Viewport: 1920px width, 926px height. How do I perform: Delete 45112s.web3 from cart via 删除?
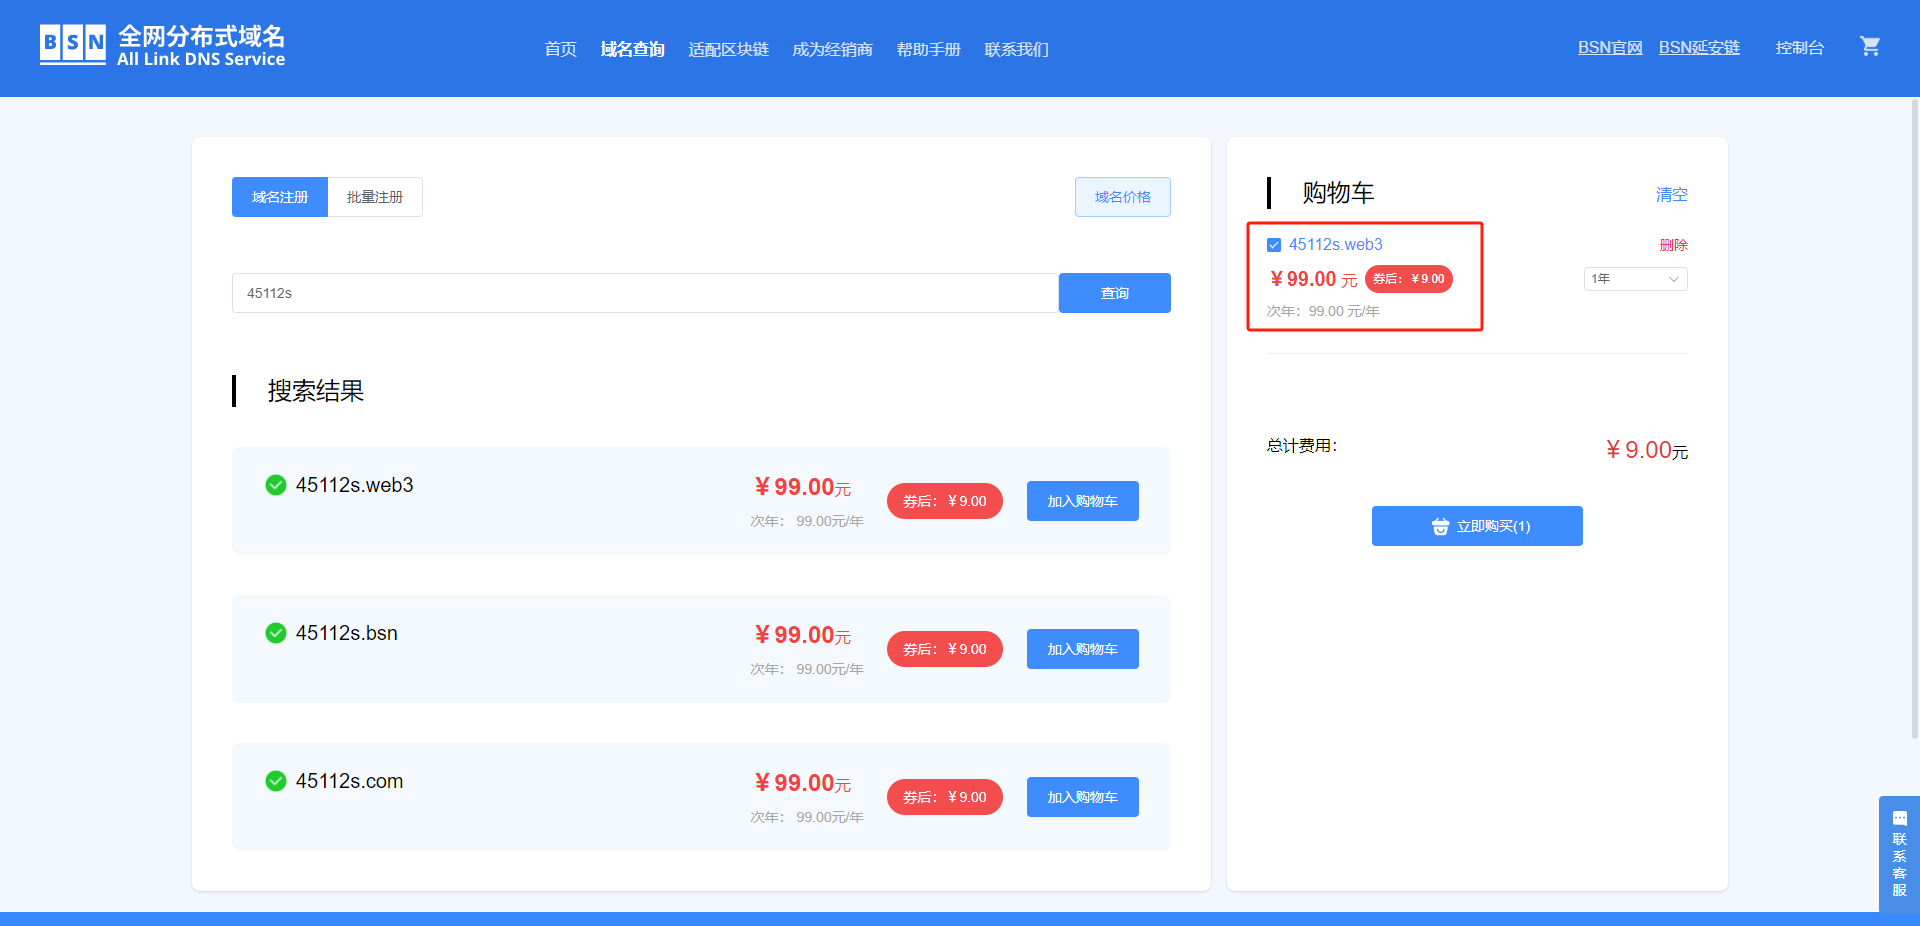(x=1674, y=245)
